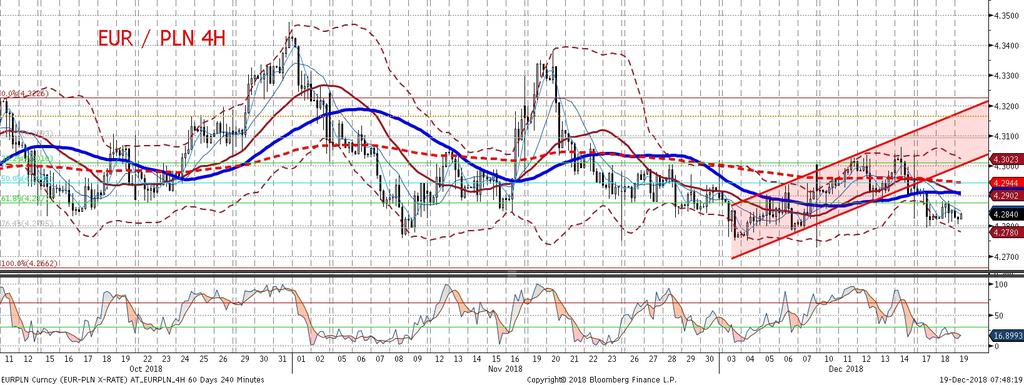The height and width of the screenshot is (385, 1024).
Task: Click the 'AT_EURPLN_4H 60 Days 240 Minutes' footer text
Action: [x=197, y=379]
